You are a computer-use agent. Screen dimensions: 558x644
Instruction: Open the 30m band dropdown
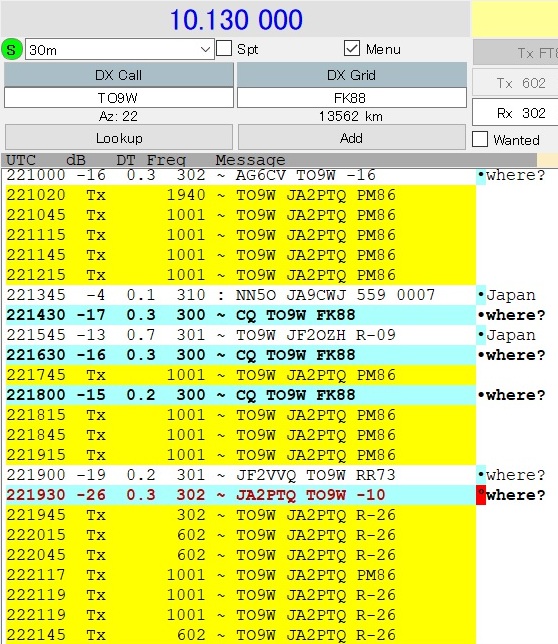(119, 50)
